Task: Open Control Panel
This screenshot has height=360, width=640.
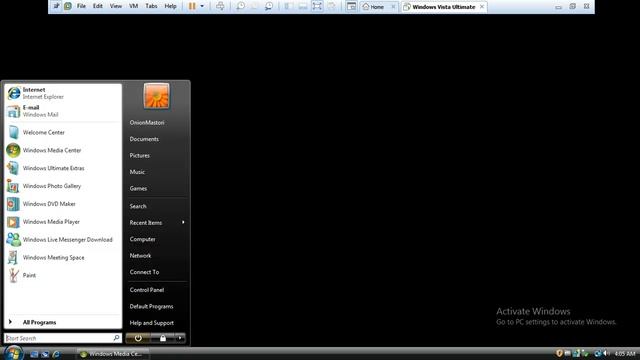Action: coord(147,290)
